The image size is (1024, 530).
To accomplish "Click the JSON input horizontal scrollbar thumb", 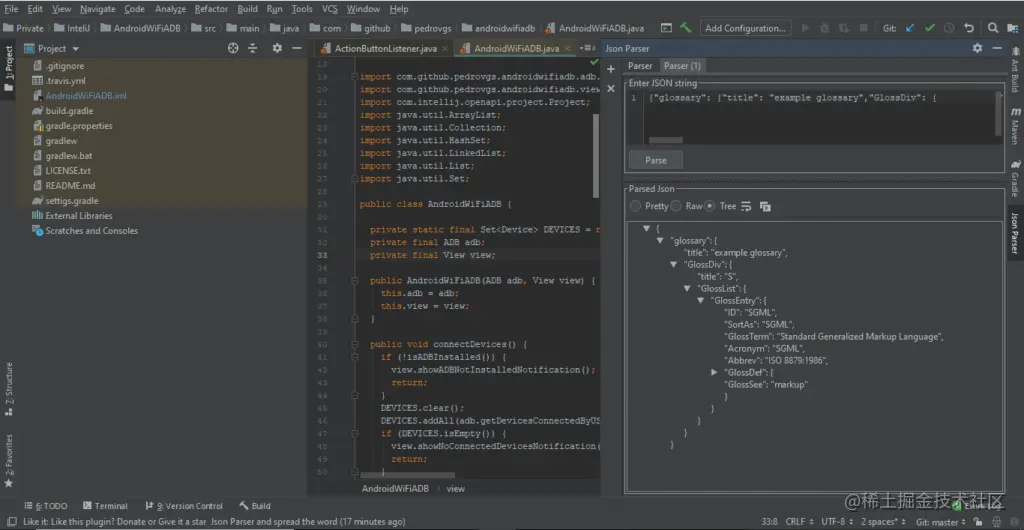I will pyautogui.click(x=666, y=140).
